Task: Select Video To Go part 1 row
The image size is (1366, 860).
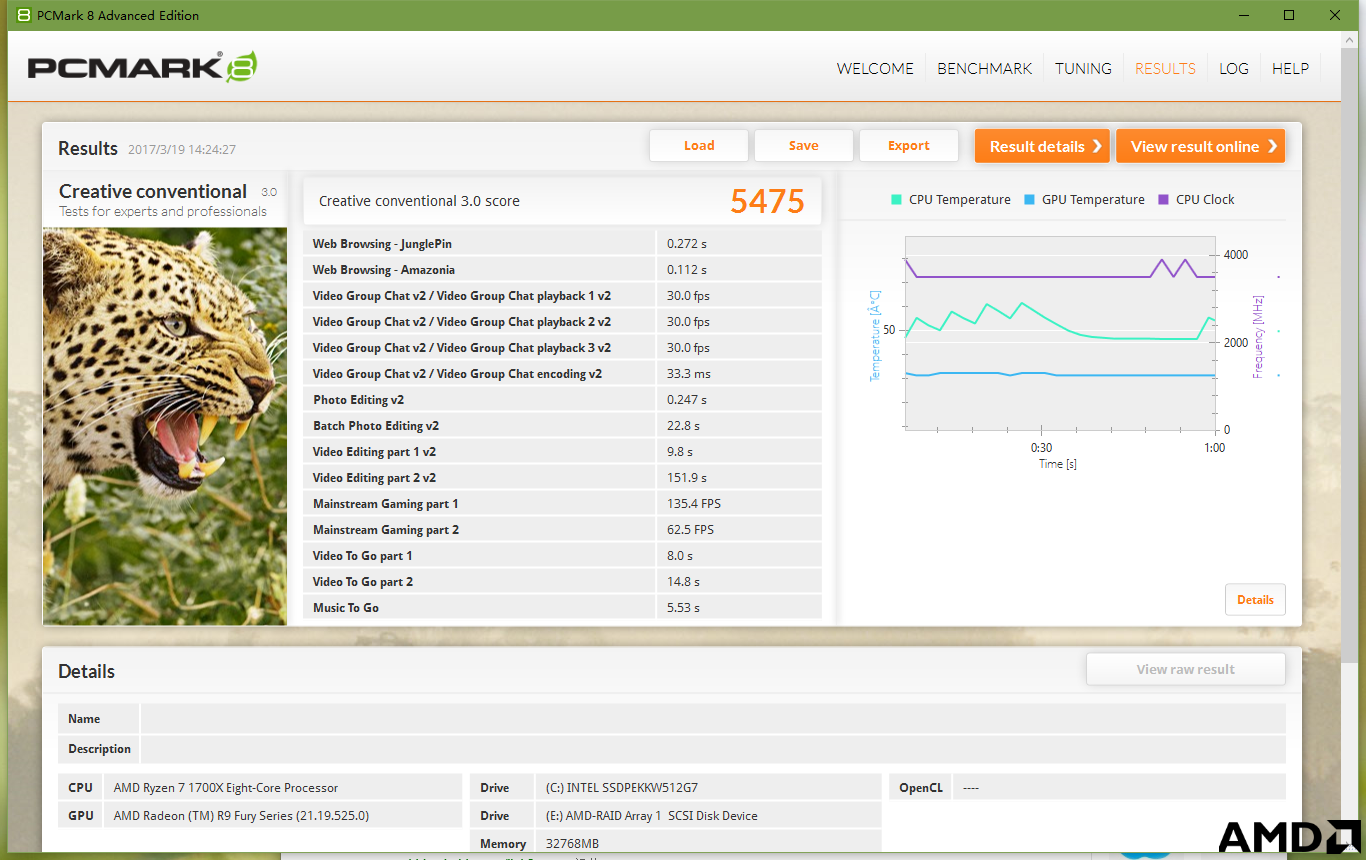Action: (x=562, y=556)
